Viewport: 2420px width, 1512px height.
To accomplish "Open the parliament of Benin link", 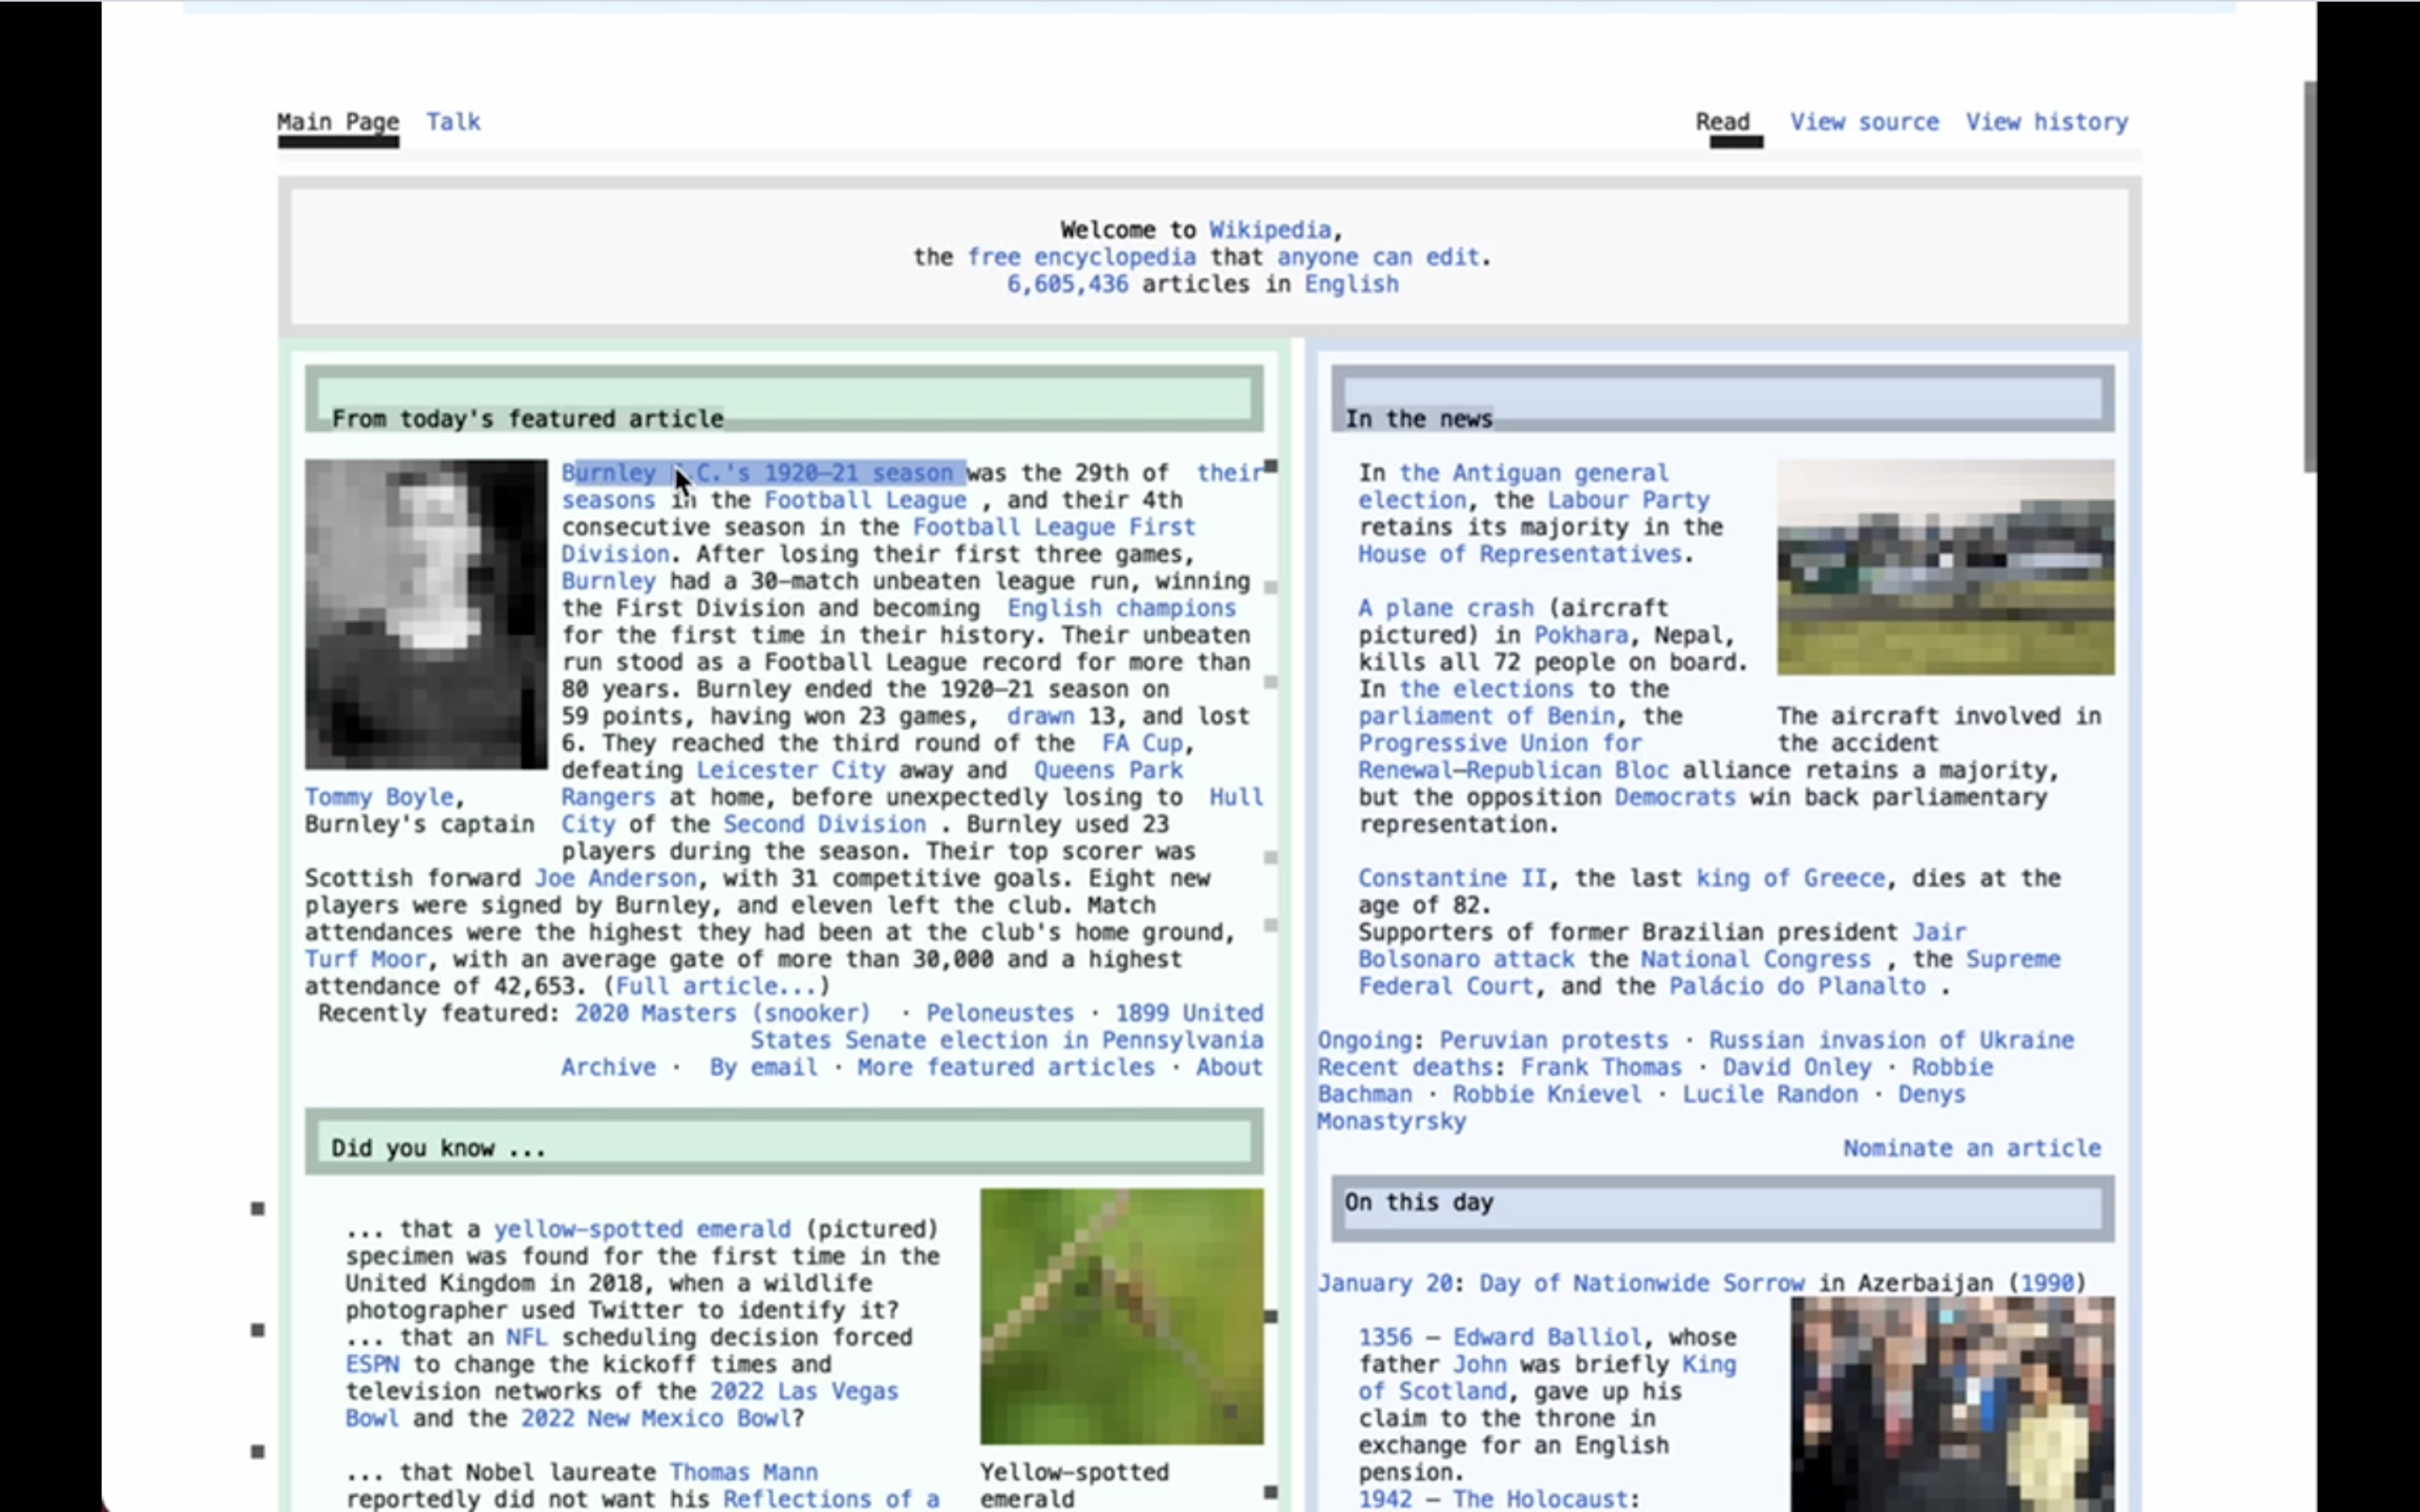I will point(1486,716).
